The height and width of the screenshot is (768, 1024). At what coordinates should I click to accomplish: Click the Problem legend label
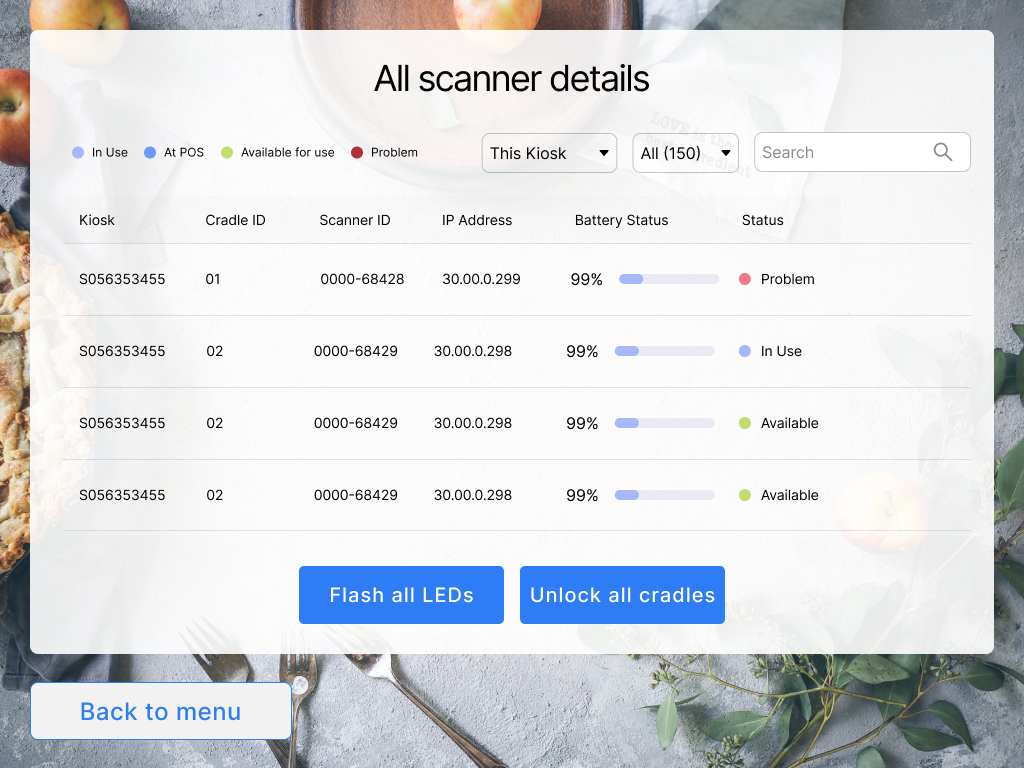tap(394, 152)
